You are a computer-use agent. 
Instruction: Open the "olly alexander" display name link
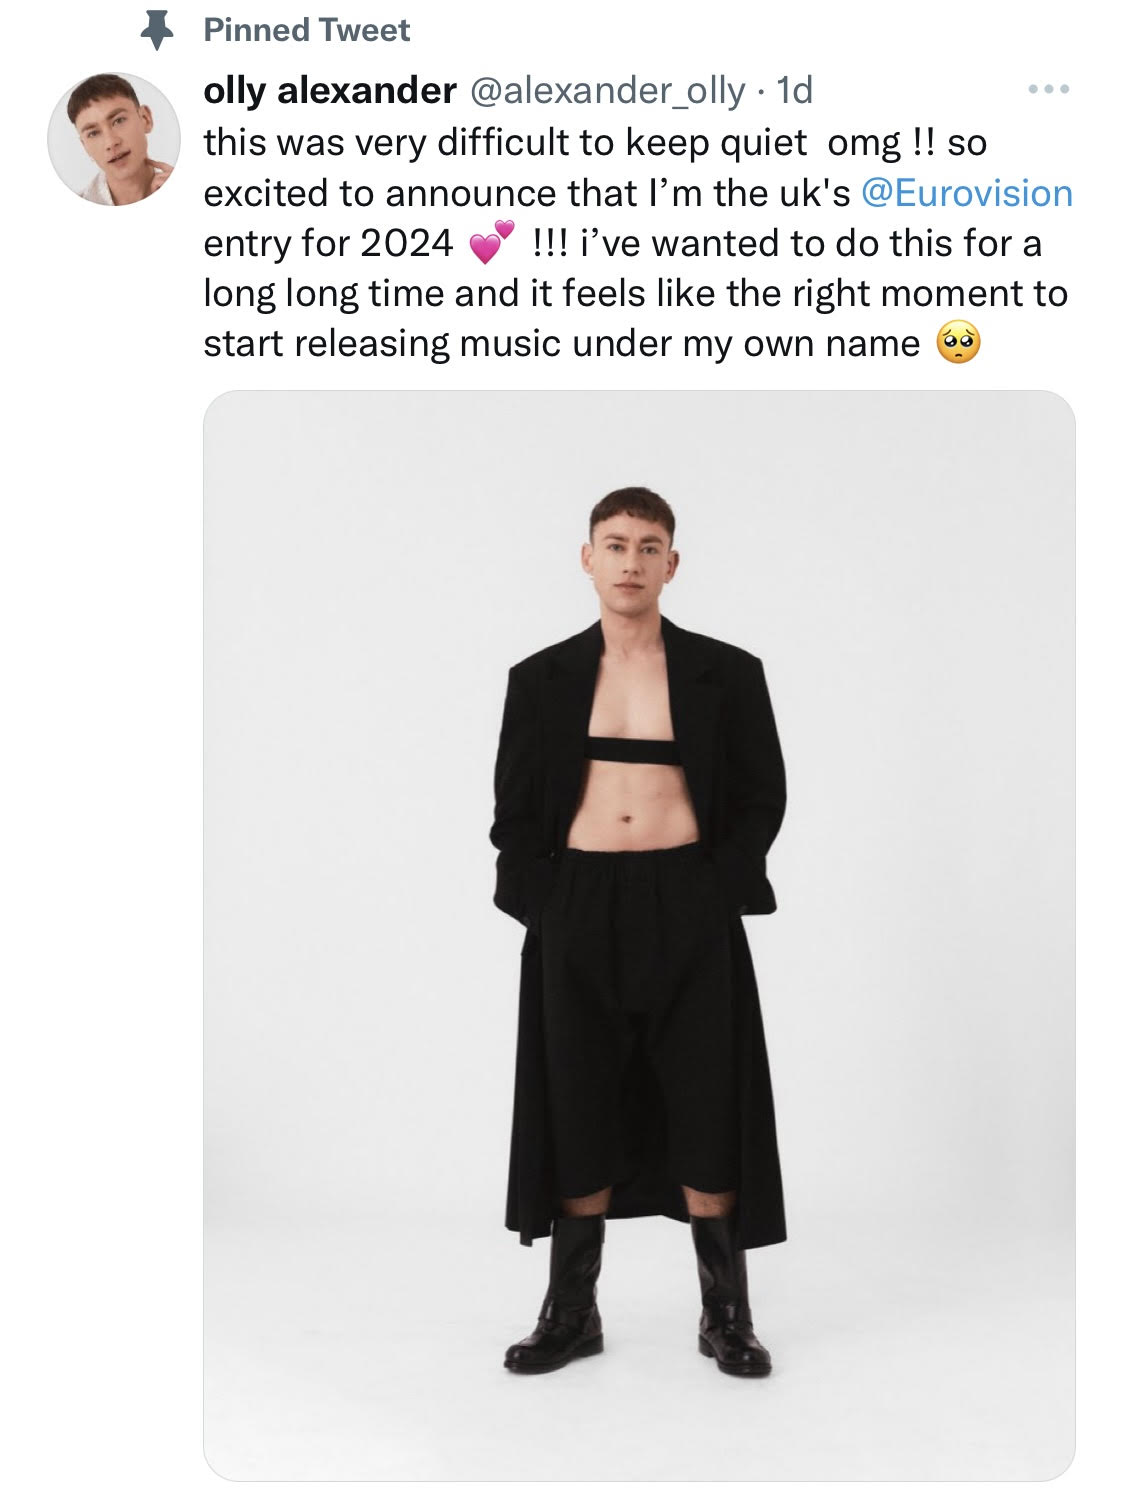coord(329,91)
